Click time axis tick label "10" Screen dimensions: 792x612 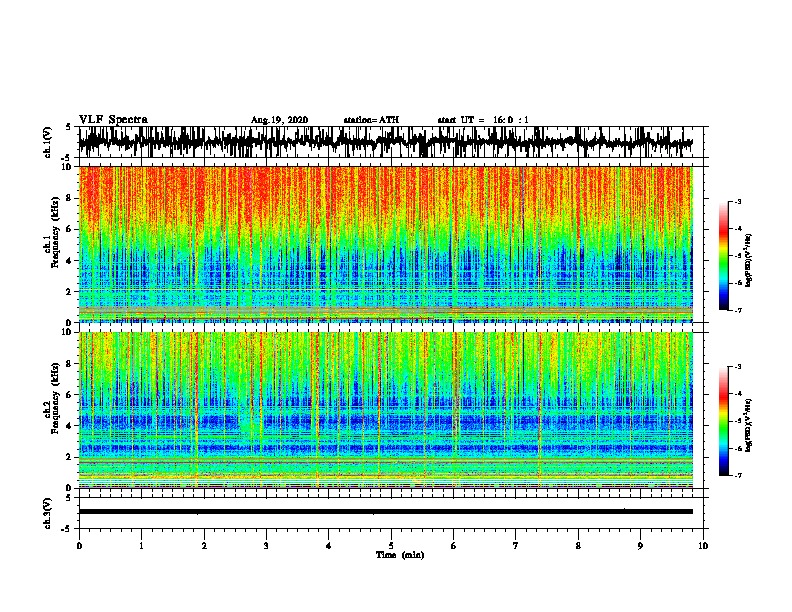click(703, 546)
